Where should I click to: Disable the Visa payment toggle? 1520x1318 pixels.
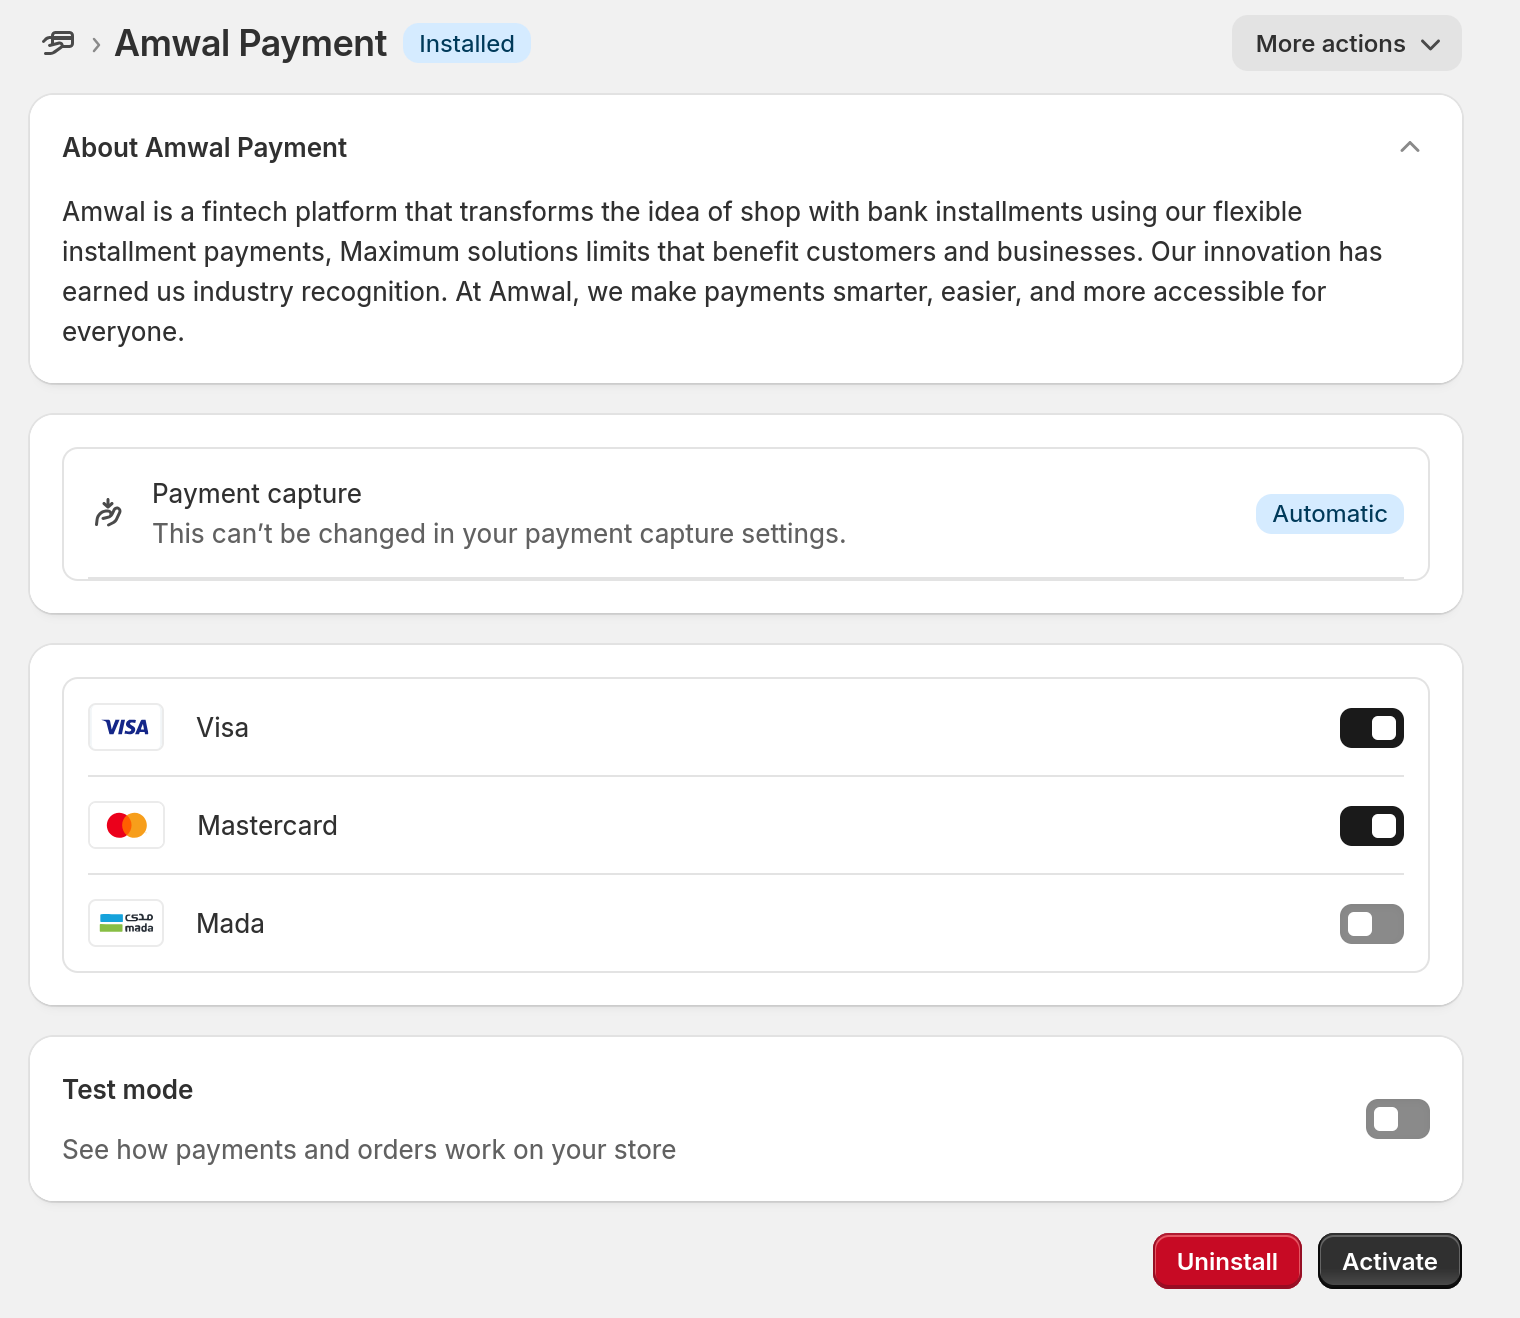(x=1372, y=728)
